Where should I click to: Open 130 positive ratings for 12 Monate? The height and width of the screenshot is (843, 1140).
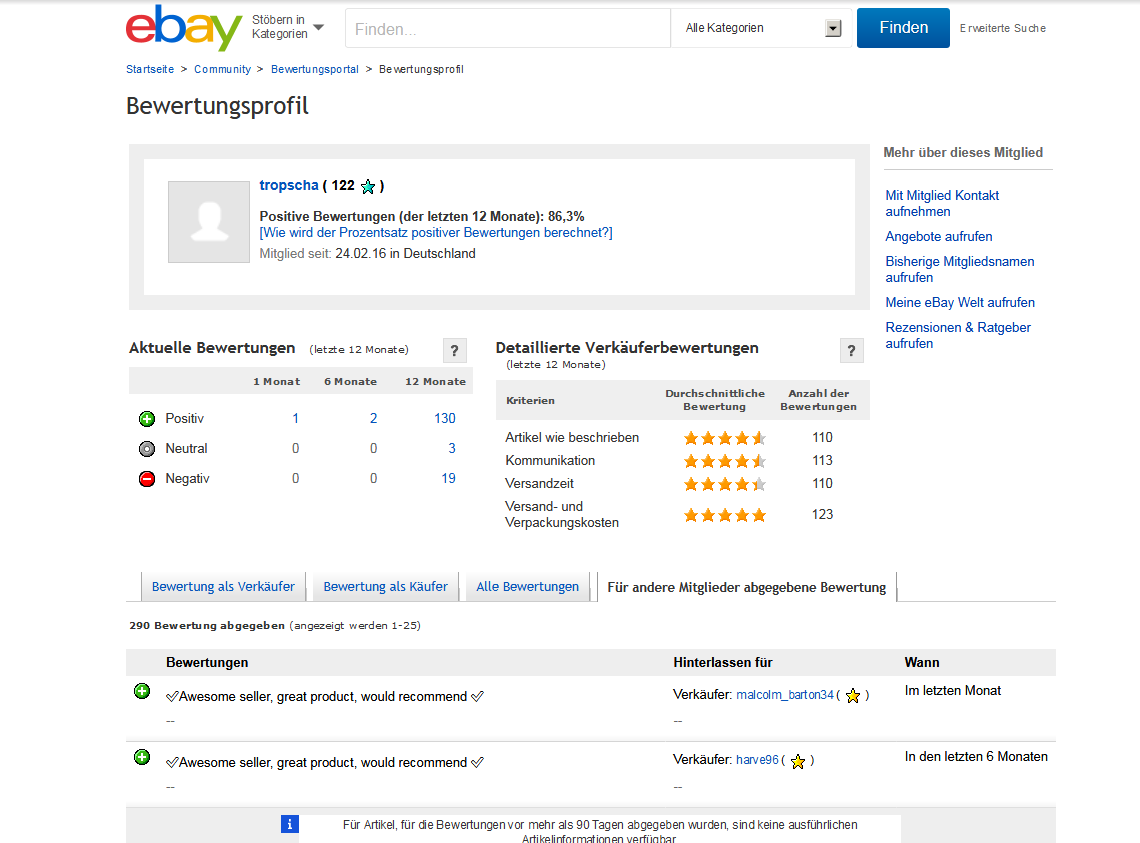click(x=445, y=419)
